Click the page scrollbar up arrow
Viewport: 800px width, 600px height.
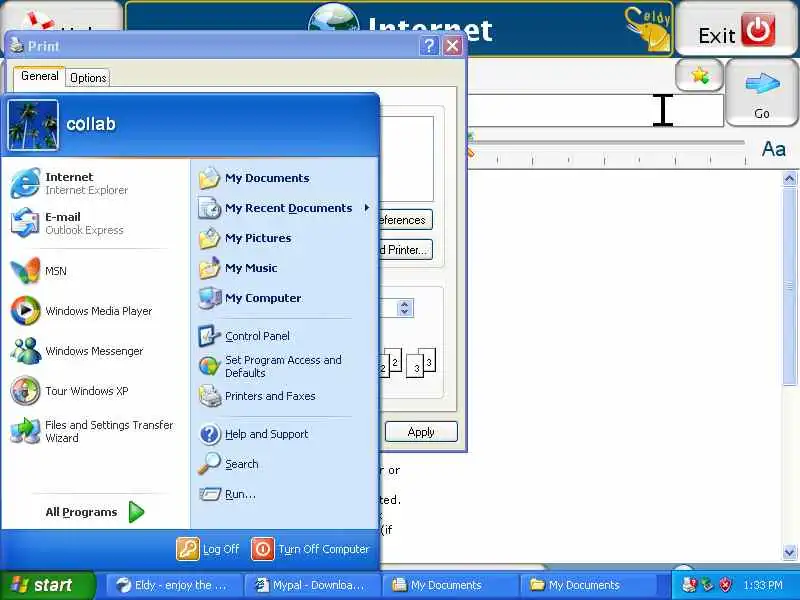point(789,179)
